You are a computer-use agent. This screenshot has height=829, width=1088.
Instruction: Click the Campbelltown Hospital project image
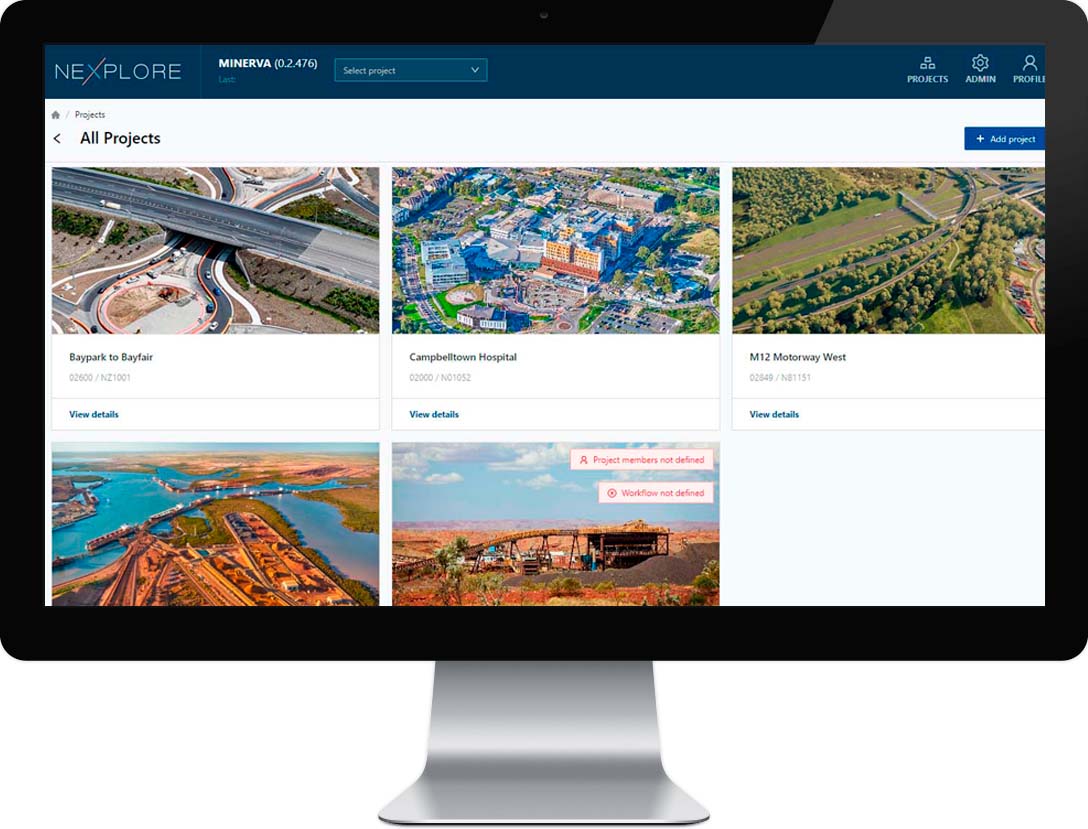pyautogui.click(x=555, y=250)
